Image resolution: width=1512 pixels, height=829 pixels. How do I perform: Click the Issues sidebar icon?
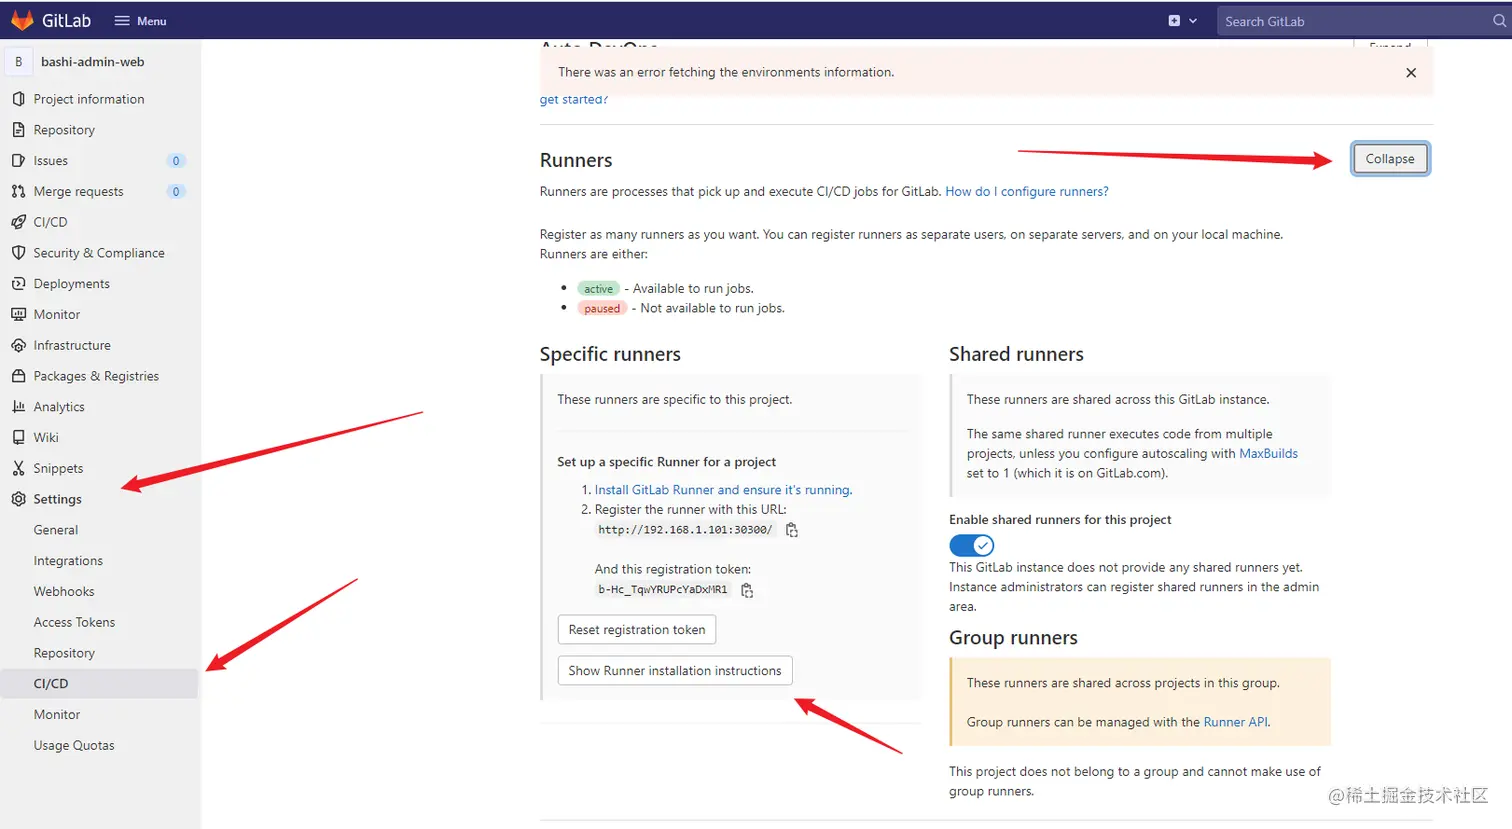point(18,161)
